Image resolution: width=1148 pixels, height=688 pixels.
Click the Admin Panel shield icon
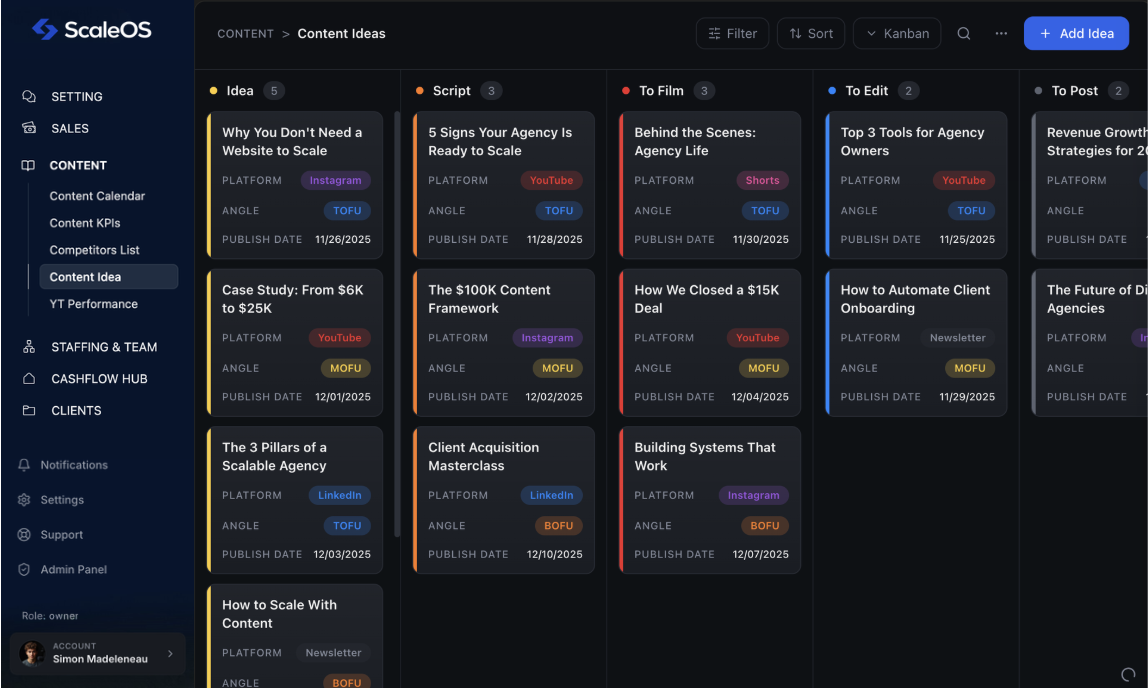(x=24, y=569)
